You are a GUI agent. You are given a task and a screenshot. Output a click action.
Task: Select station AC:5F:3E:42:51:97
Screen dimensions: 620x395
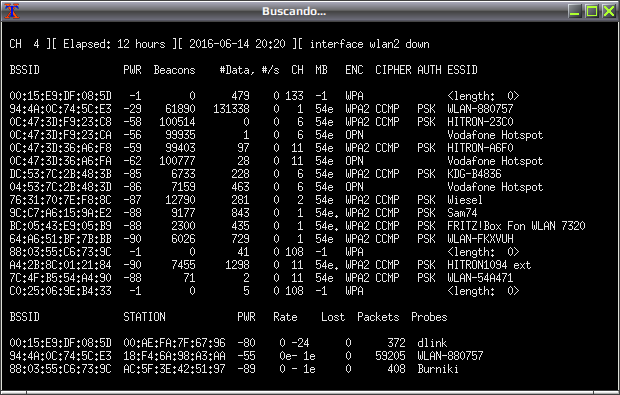point(174,369)
